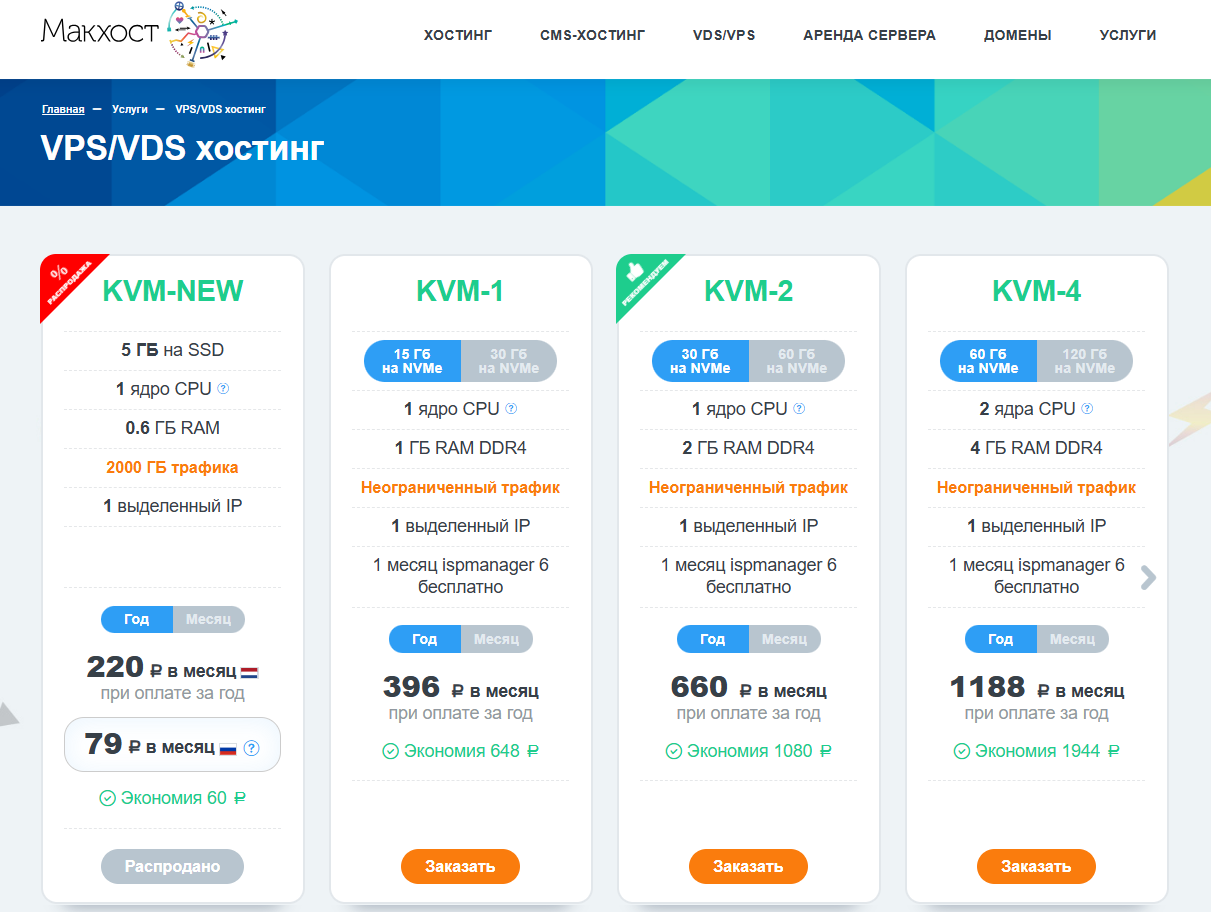Screen dimensions: 1211x912
Task: Click the 1188 ₽ в месяц price
Action: click(x=1036, y=688)
